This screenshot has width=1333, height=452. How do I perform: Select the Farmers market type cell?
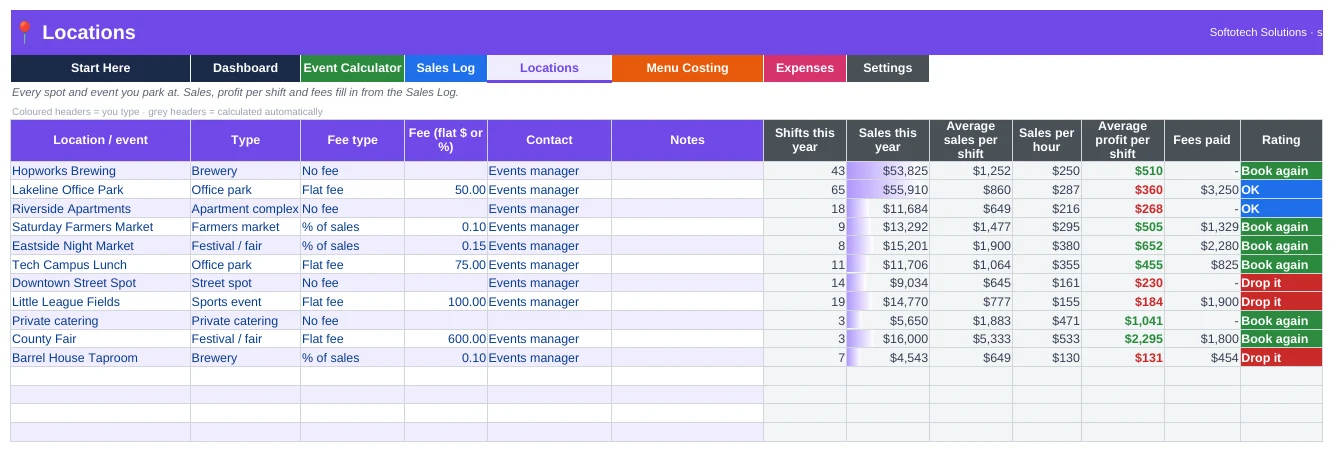[x=245, y=227]
